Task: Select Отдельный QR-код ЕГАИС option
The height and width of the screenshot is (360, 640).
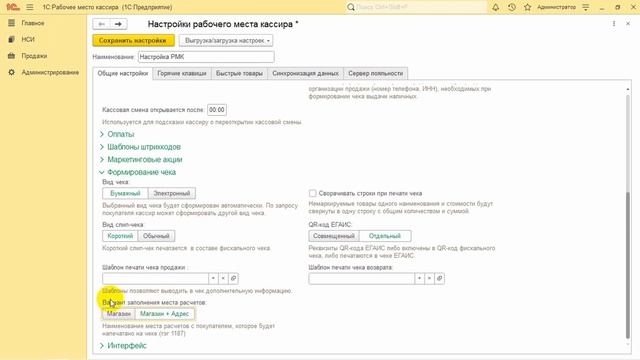Action: [385, 236]
